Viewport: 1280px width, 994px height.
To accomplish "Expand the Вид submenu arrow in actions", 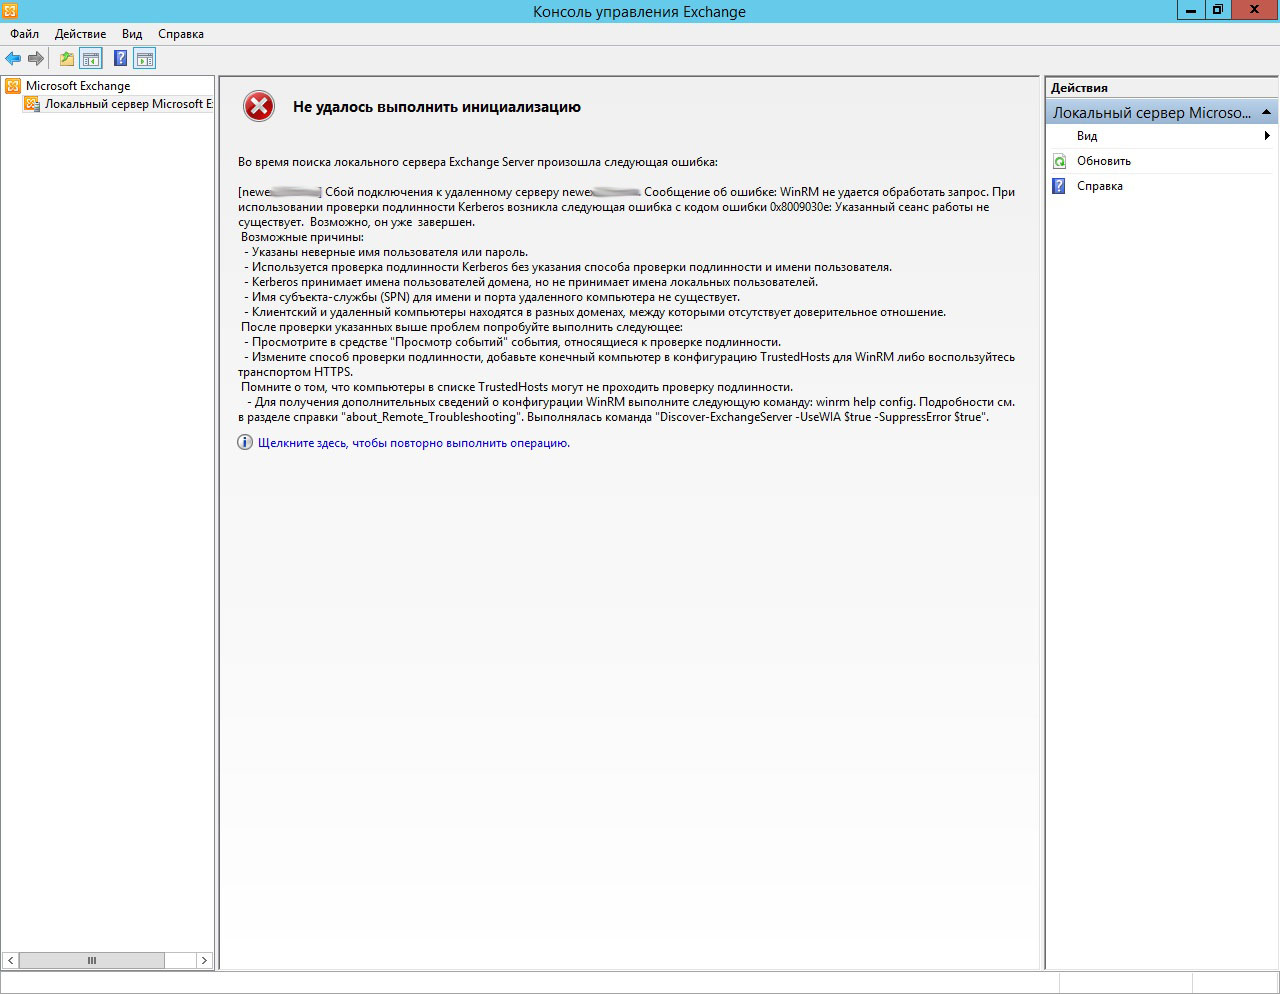I will pos(1267,136).
